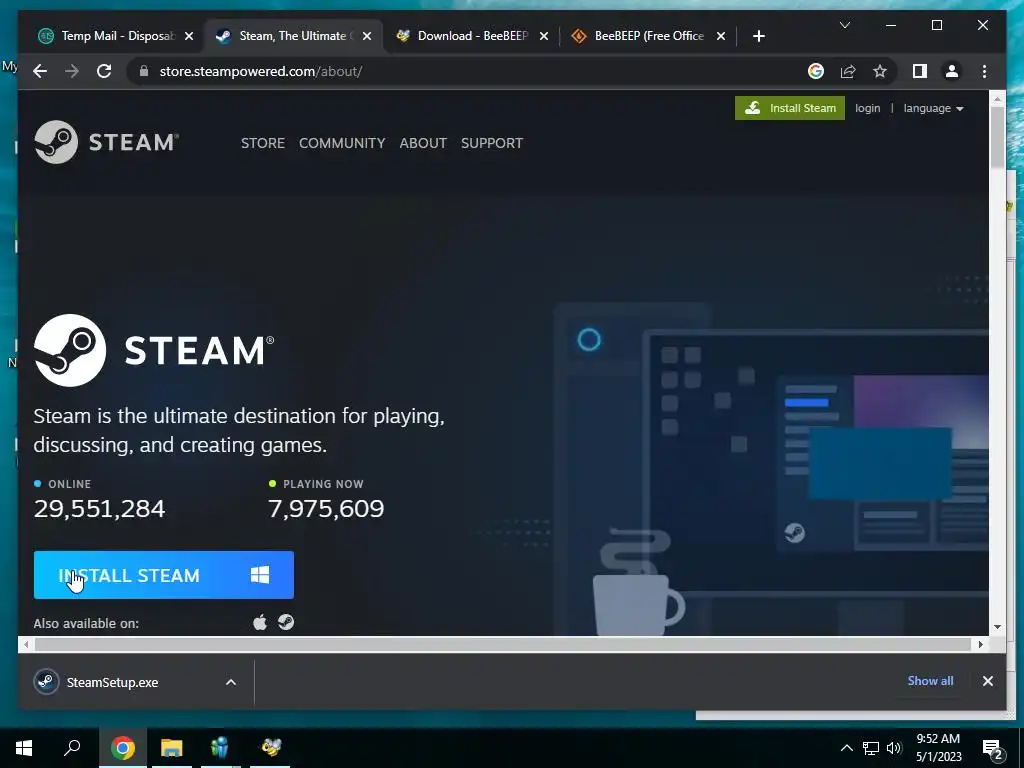Close the Download - BeeBEEP tab
The height and width of the screenshot is (768, 1024).
(x=543, y=37)
